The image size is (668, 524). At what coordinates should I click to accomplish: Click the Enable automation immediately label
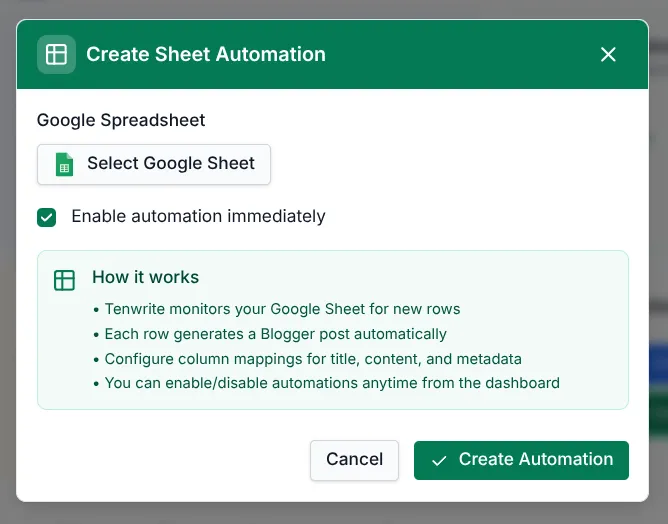click(198, 216)
